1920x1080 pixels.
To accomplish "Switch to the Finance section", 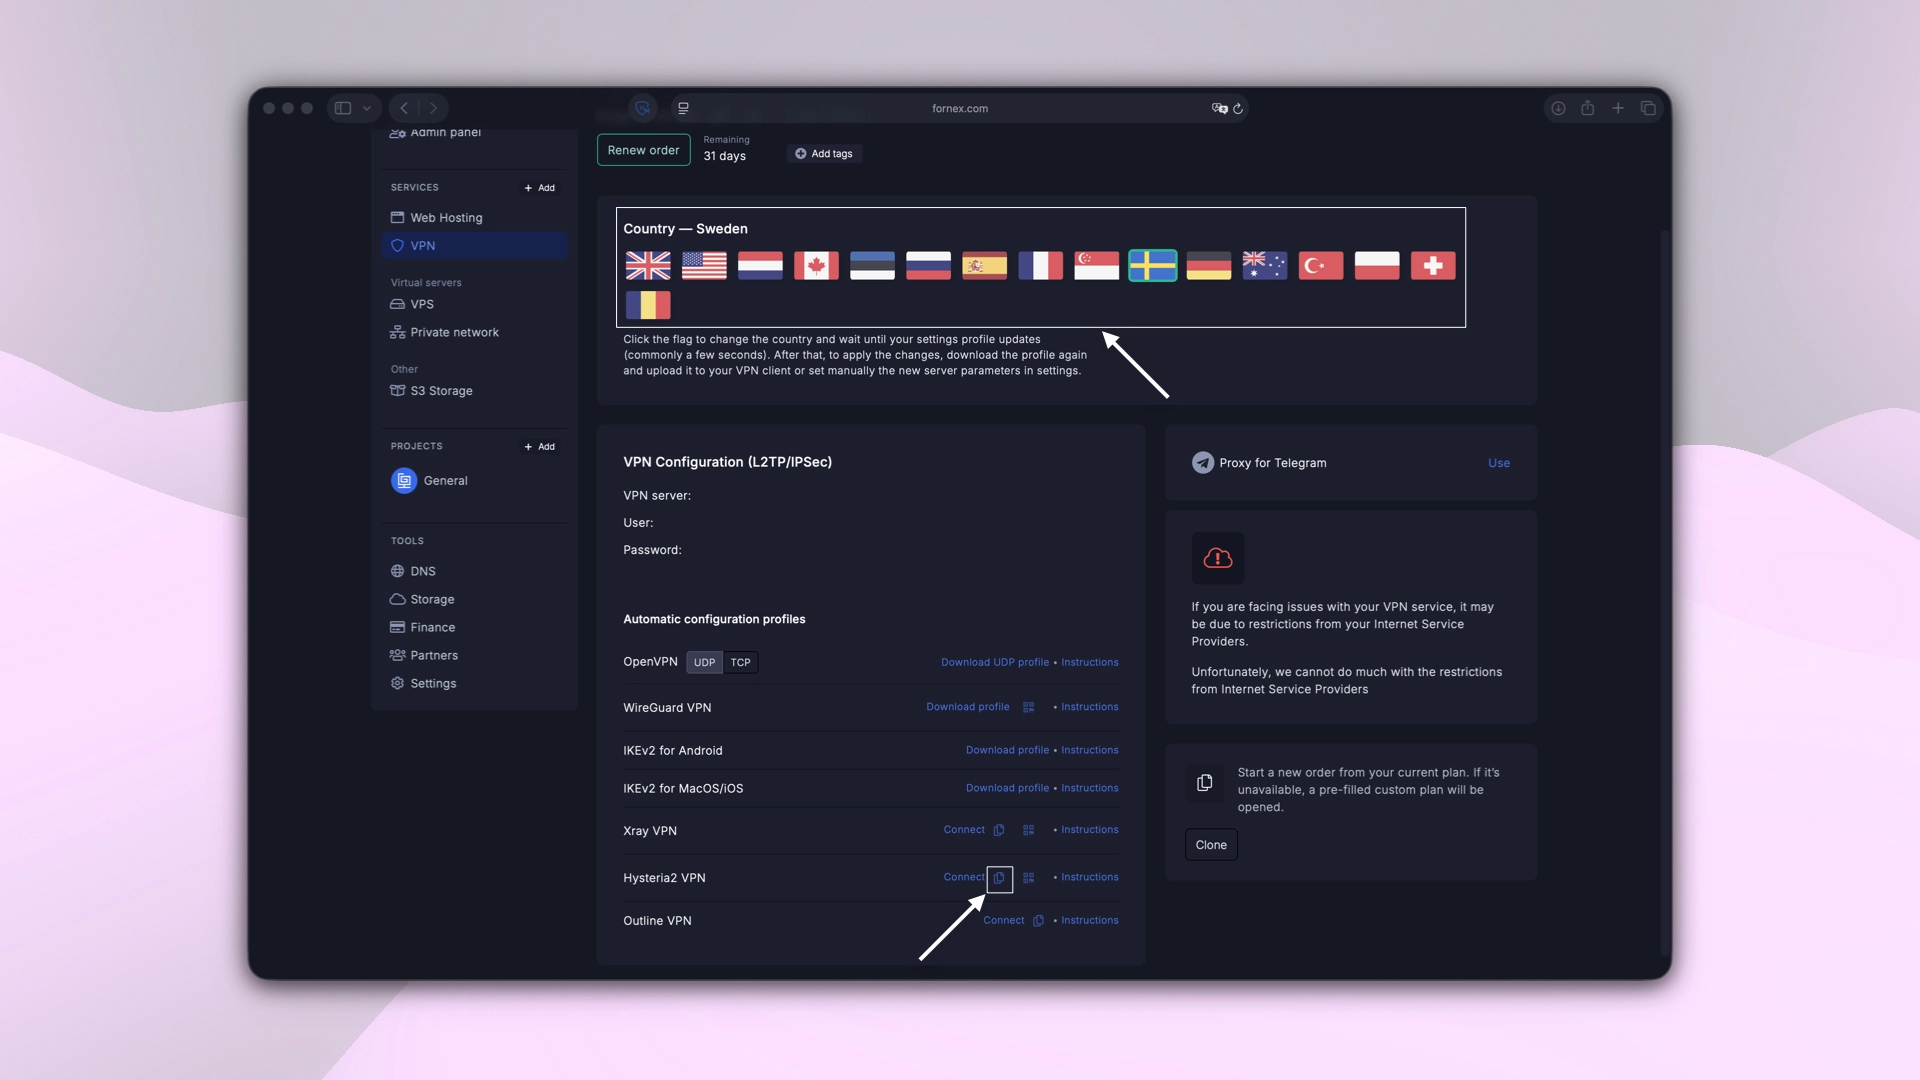I will (x=432, y=627).
